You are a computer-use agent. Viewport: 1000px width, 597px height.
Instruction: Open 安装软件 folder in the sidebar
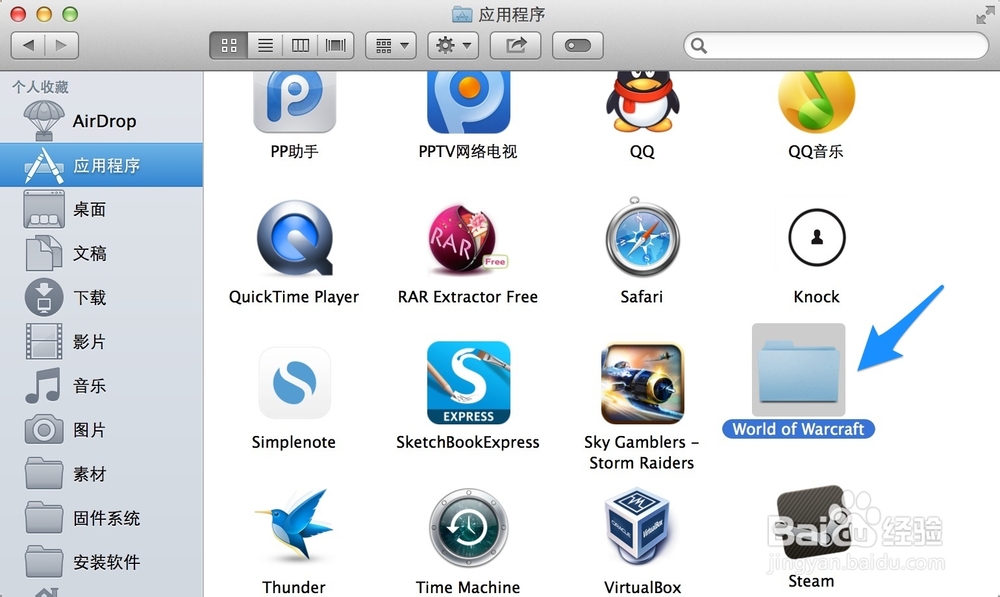coord(101,562)
